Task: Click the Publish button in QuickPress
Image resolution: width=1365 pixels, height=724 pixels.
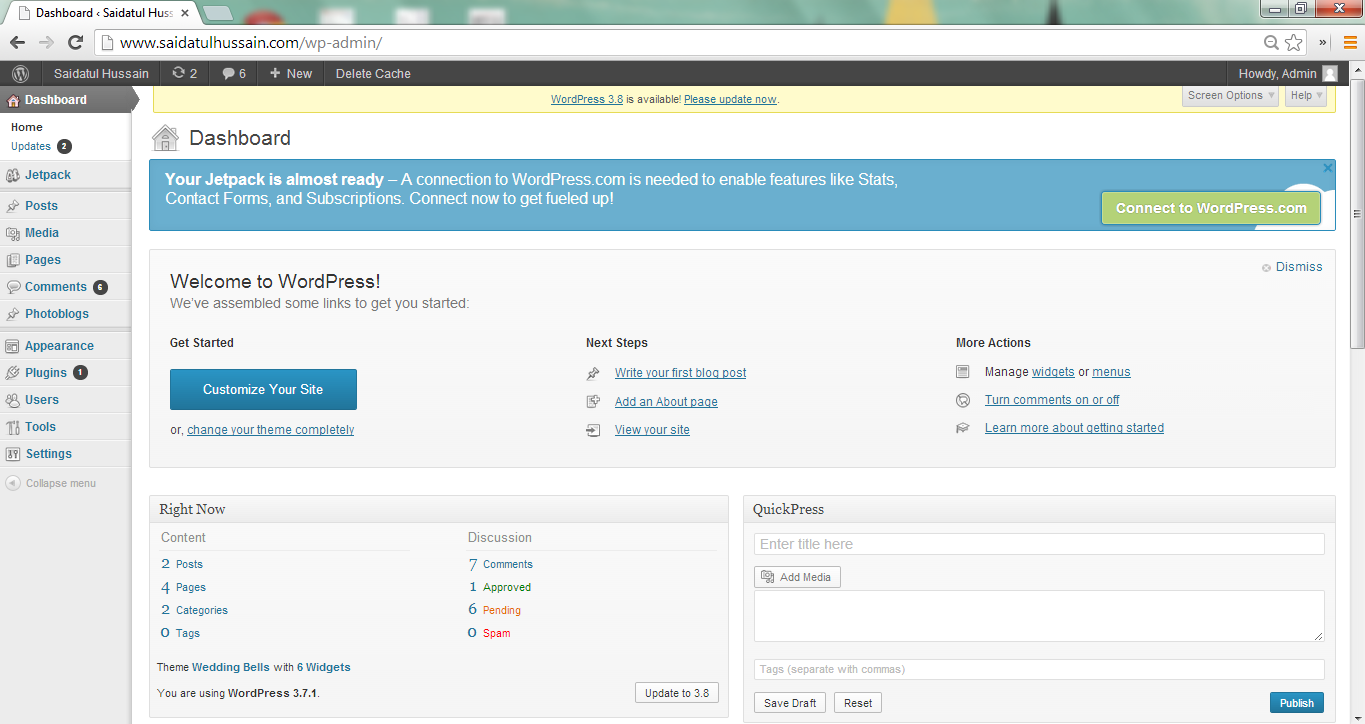Action: [1297, 703]
